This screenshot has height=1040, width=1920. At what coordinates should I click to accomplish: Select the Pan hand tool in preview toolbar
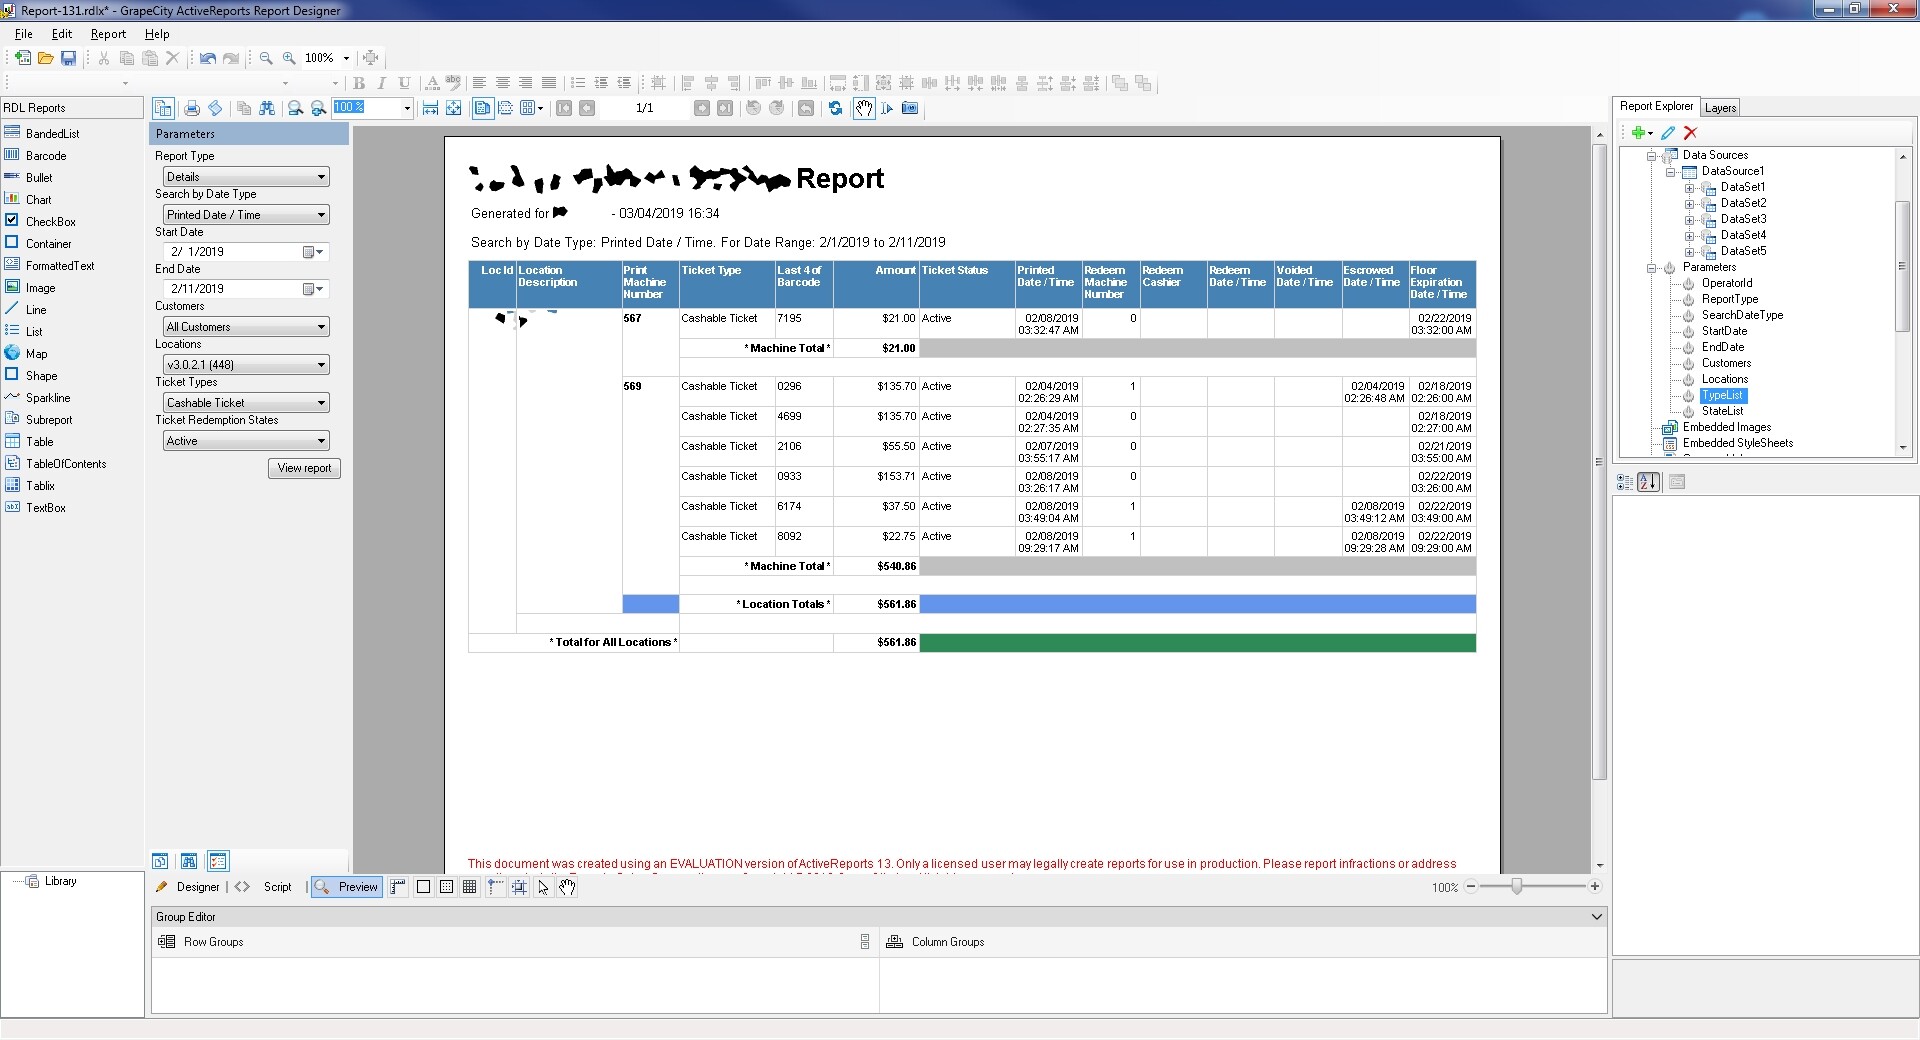864,108
